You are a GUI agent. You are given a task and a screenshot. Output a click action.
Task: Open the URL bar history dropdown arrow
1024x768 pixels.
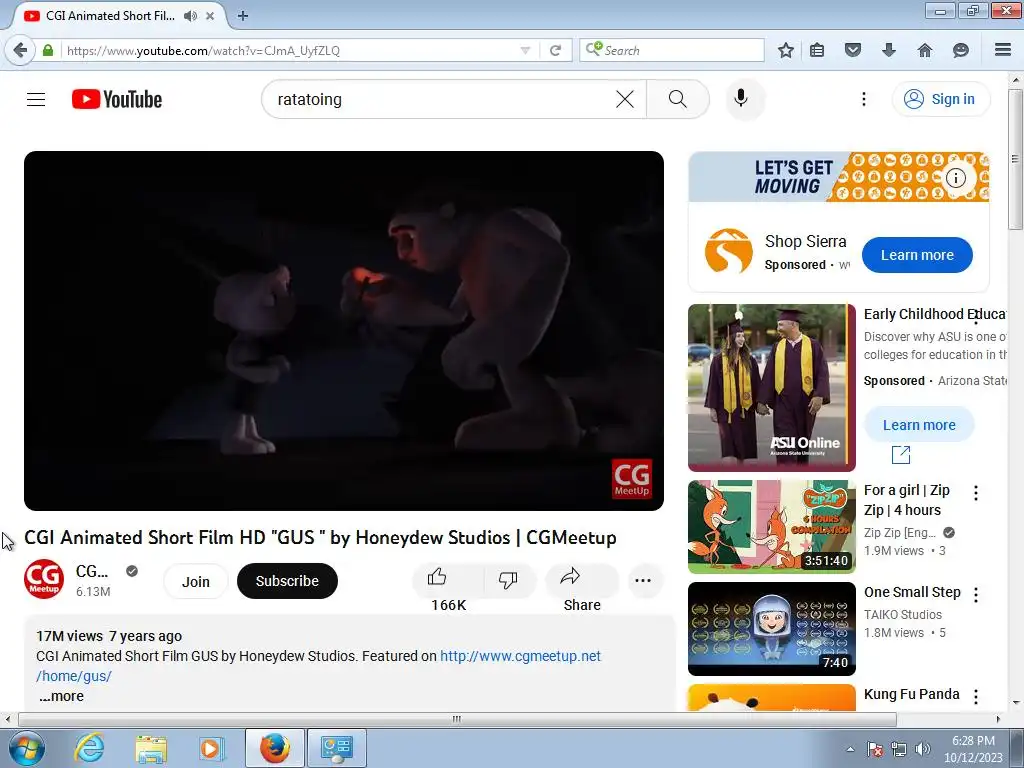(x=525, y=50)
